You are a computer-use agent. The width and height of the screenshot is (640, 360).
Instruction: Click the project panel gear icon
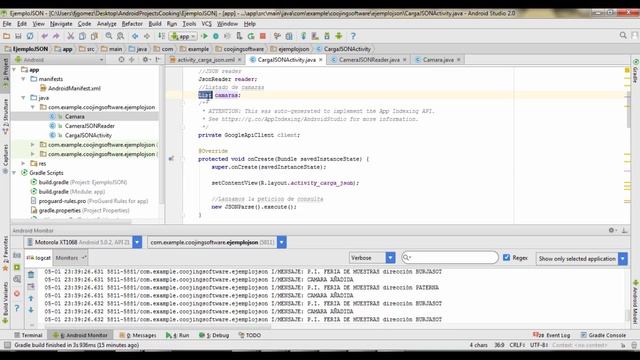click(146, 60)
